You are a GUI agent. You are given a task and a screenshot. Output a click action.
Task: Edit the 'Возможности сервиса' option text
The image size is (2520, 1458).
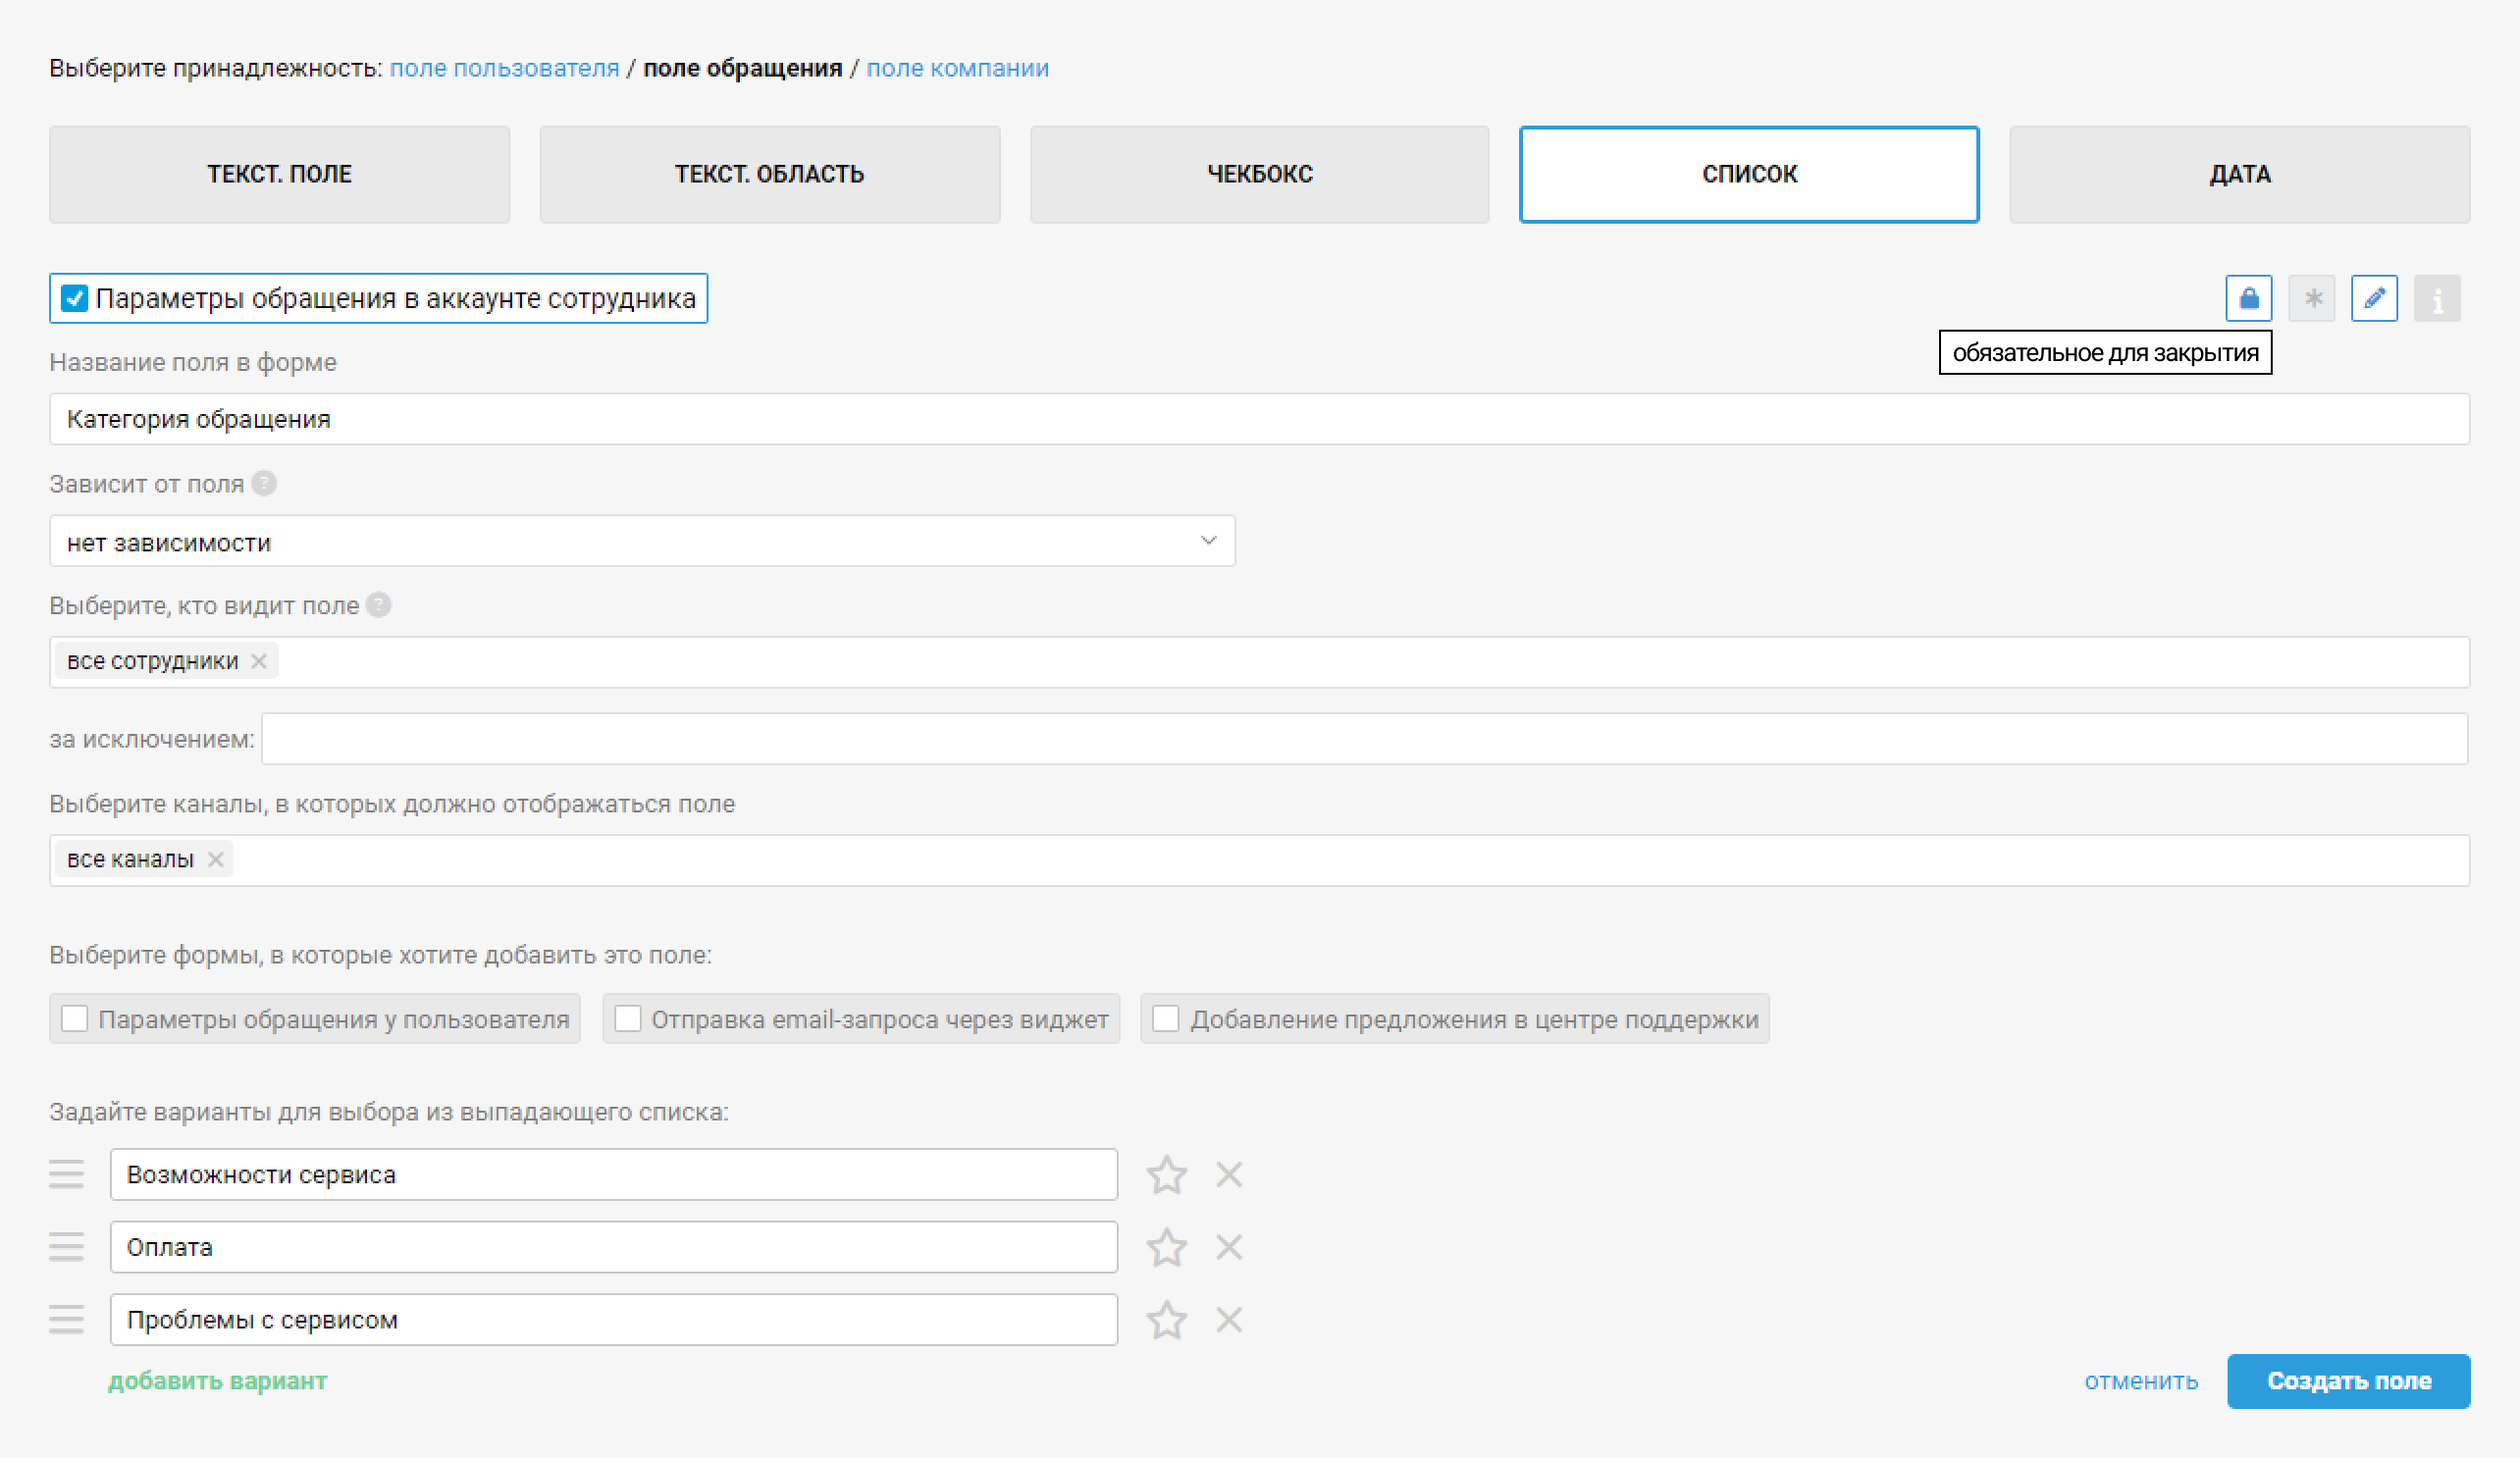click(613, 1174)
